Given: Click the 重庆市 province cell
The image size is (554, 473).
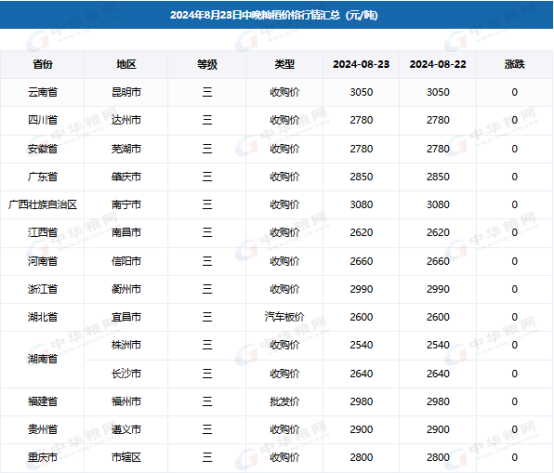Looking at the screenshot, I should (x=42, y=457).
